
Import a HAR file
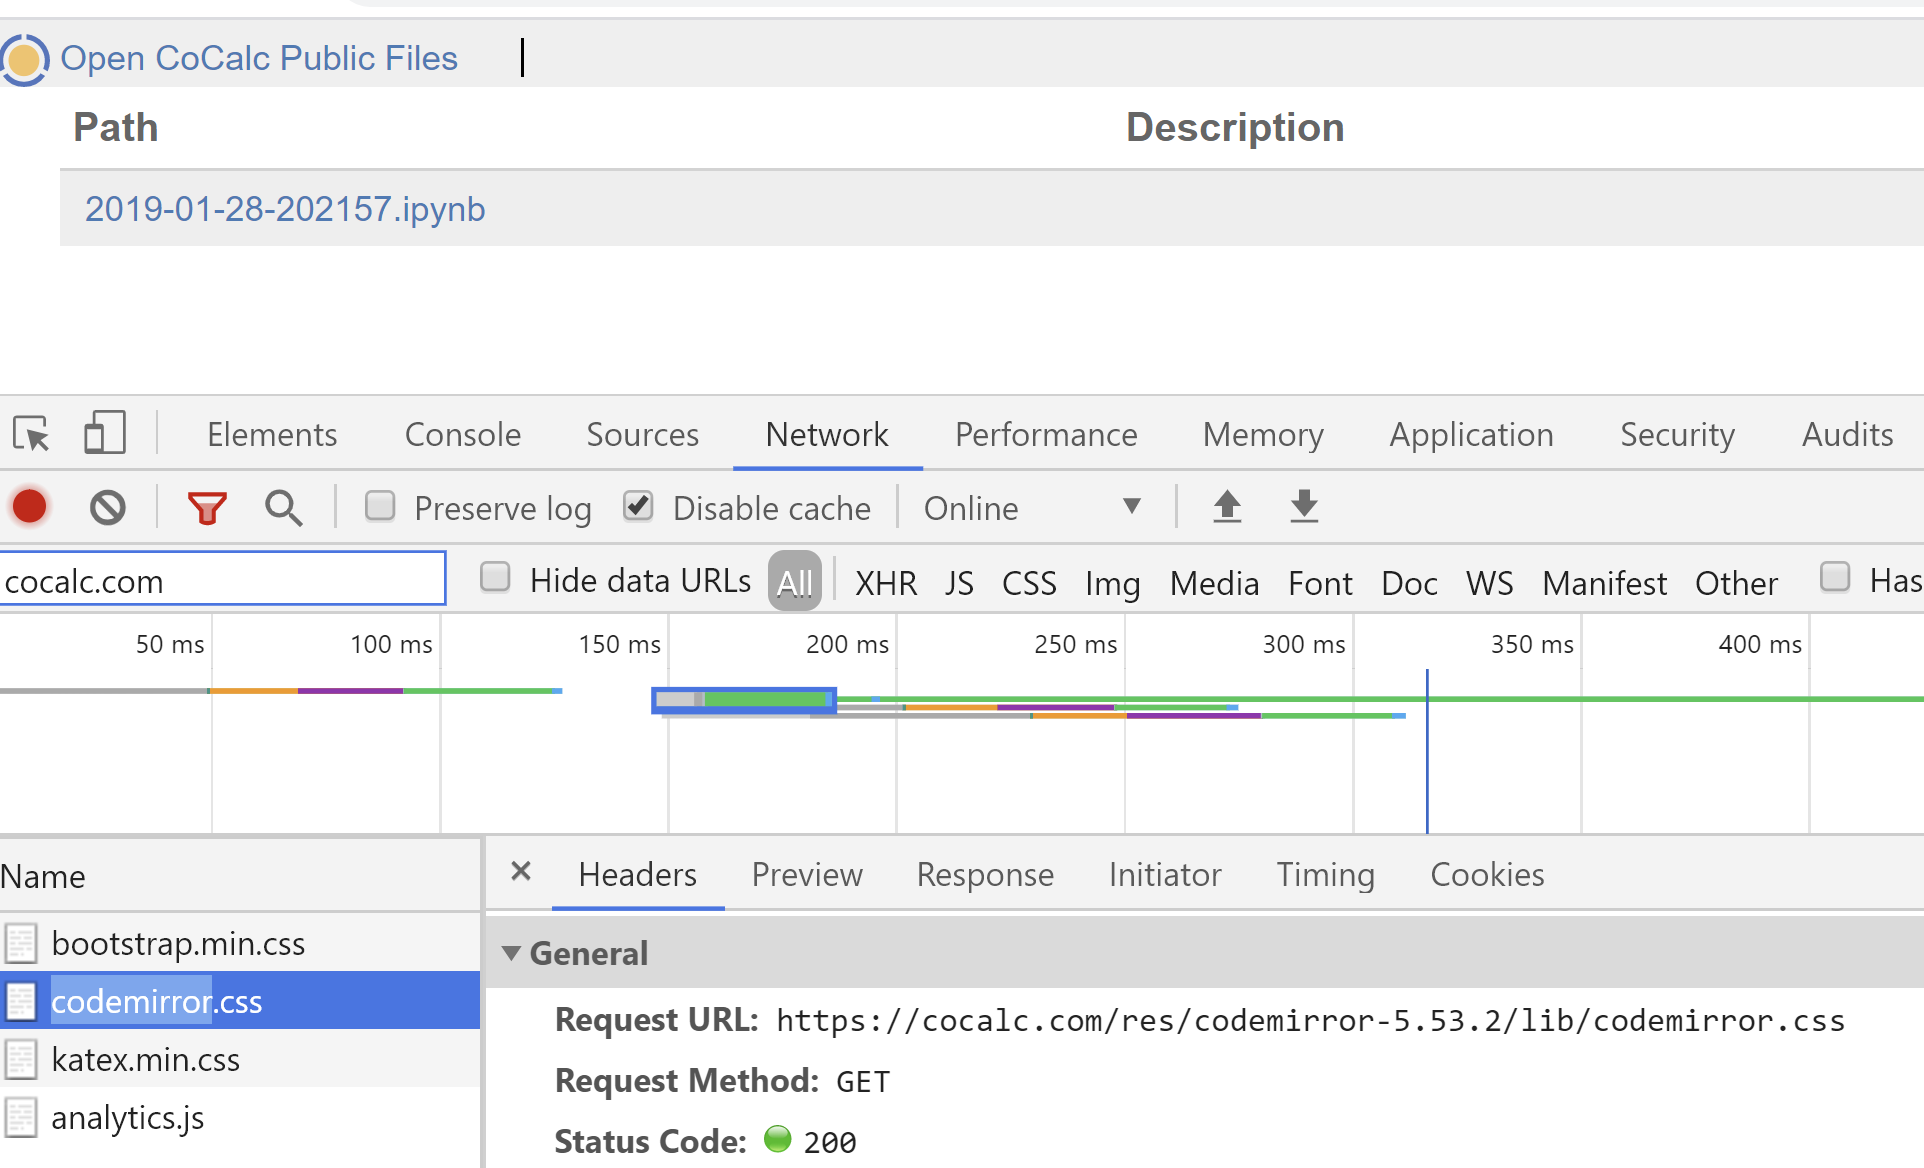[1227, 507]
